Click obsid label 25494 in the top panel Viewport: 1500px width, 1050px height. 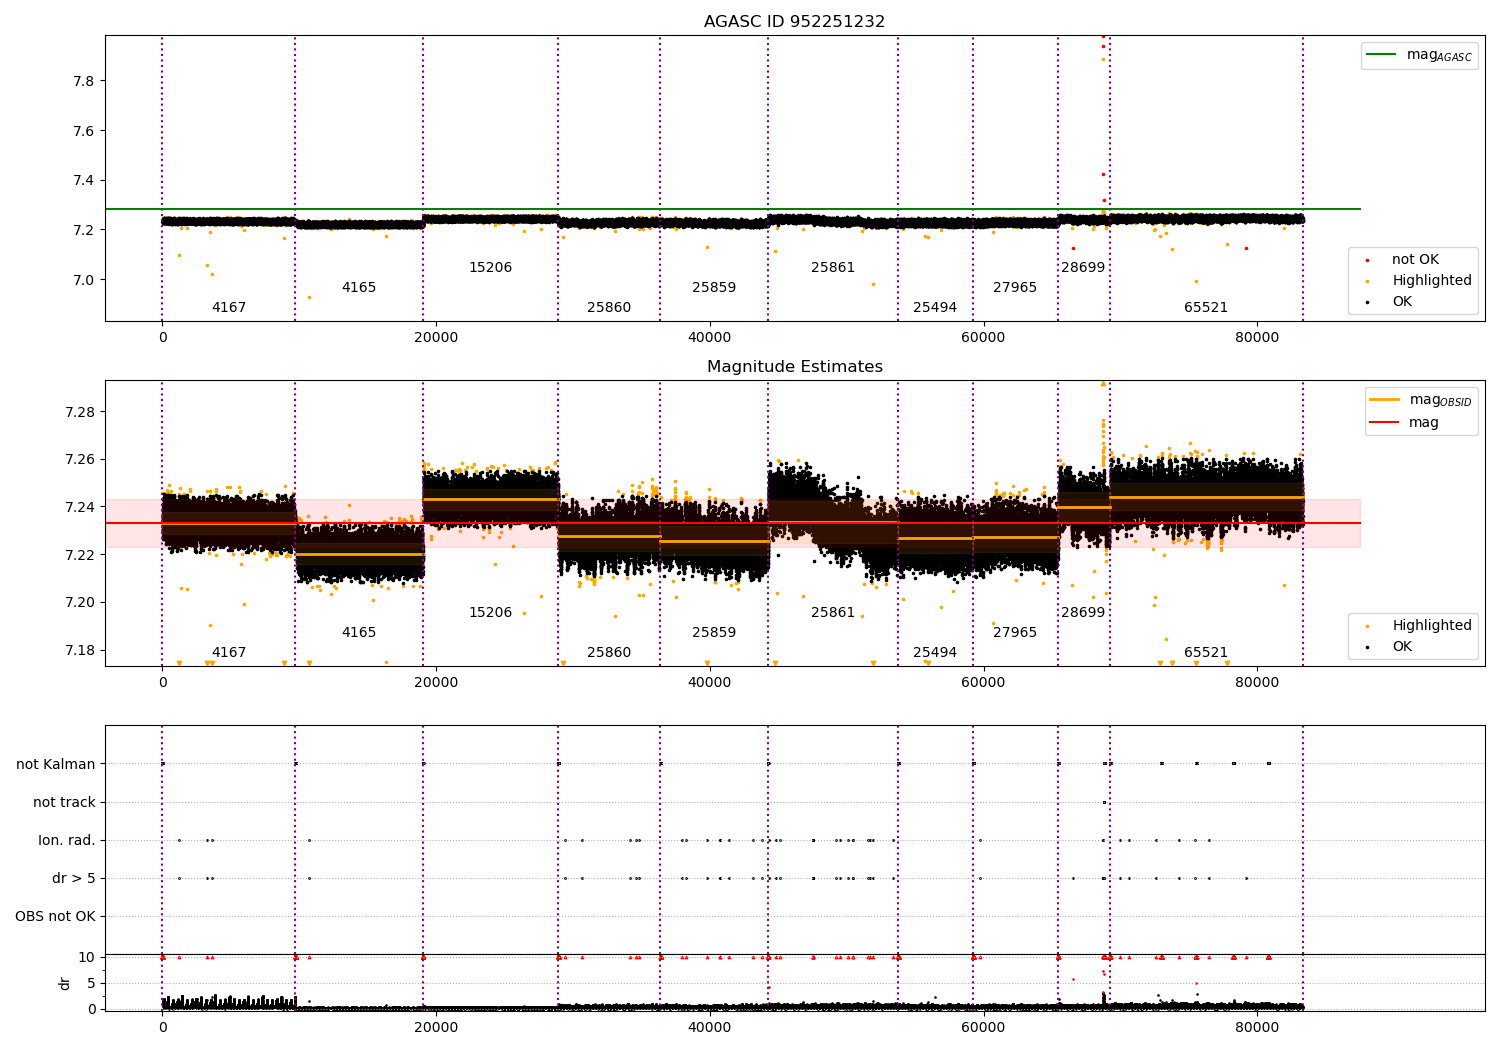[935, 308]
